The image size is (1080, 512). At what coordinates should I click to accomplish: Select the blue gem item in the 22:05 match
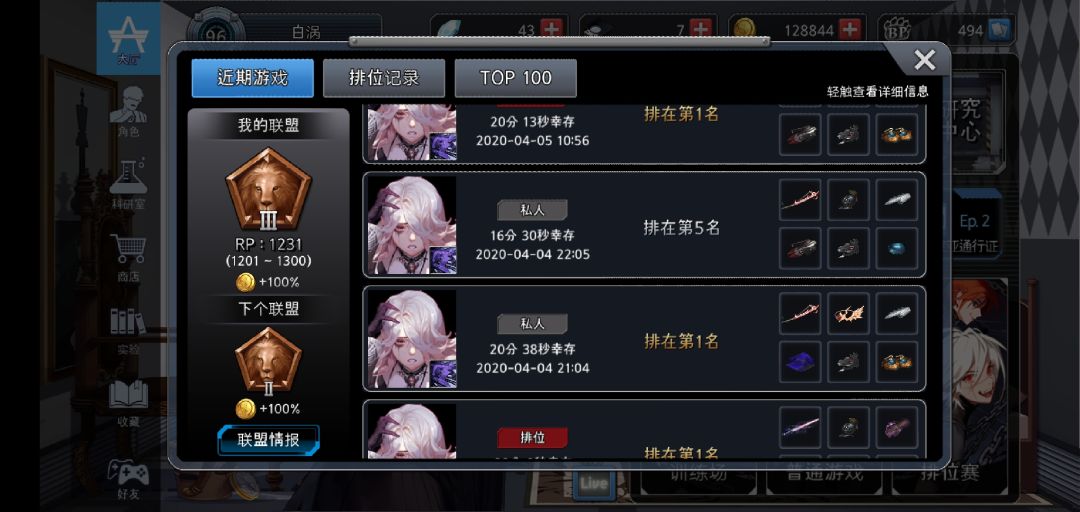point(896,248)
